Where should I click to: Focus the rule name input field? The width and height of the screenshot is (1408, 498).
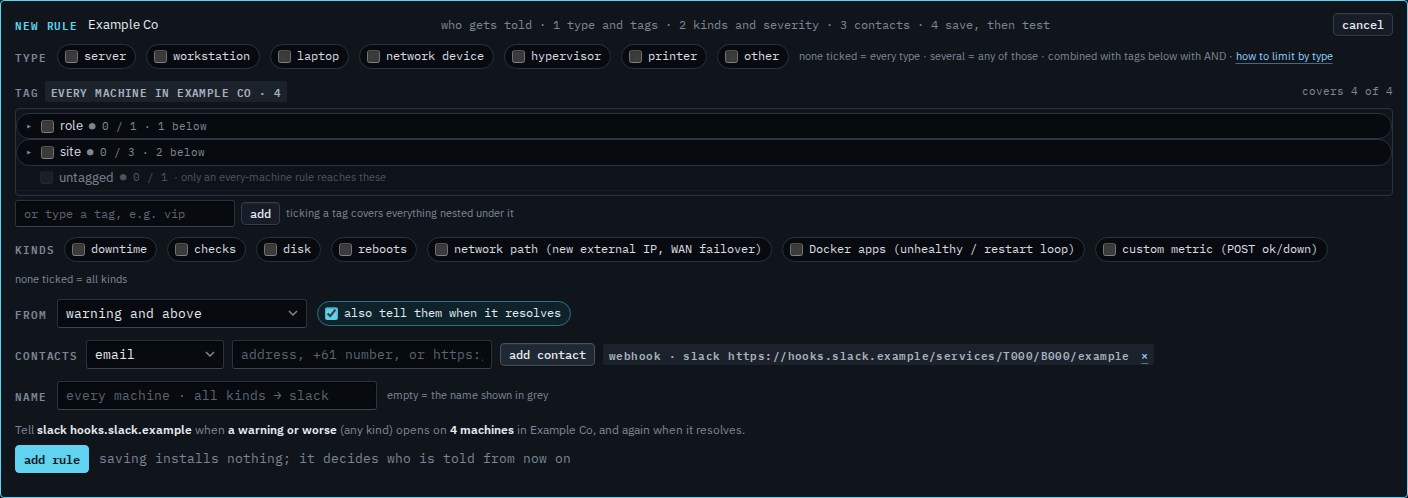[217, 395]
